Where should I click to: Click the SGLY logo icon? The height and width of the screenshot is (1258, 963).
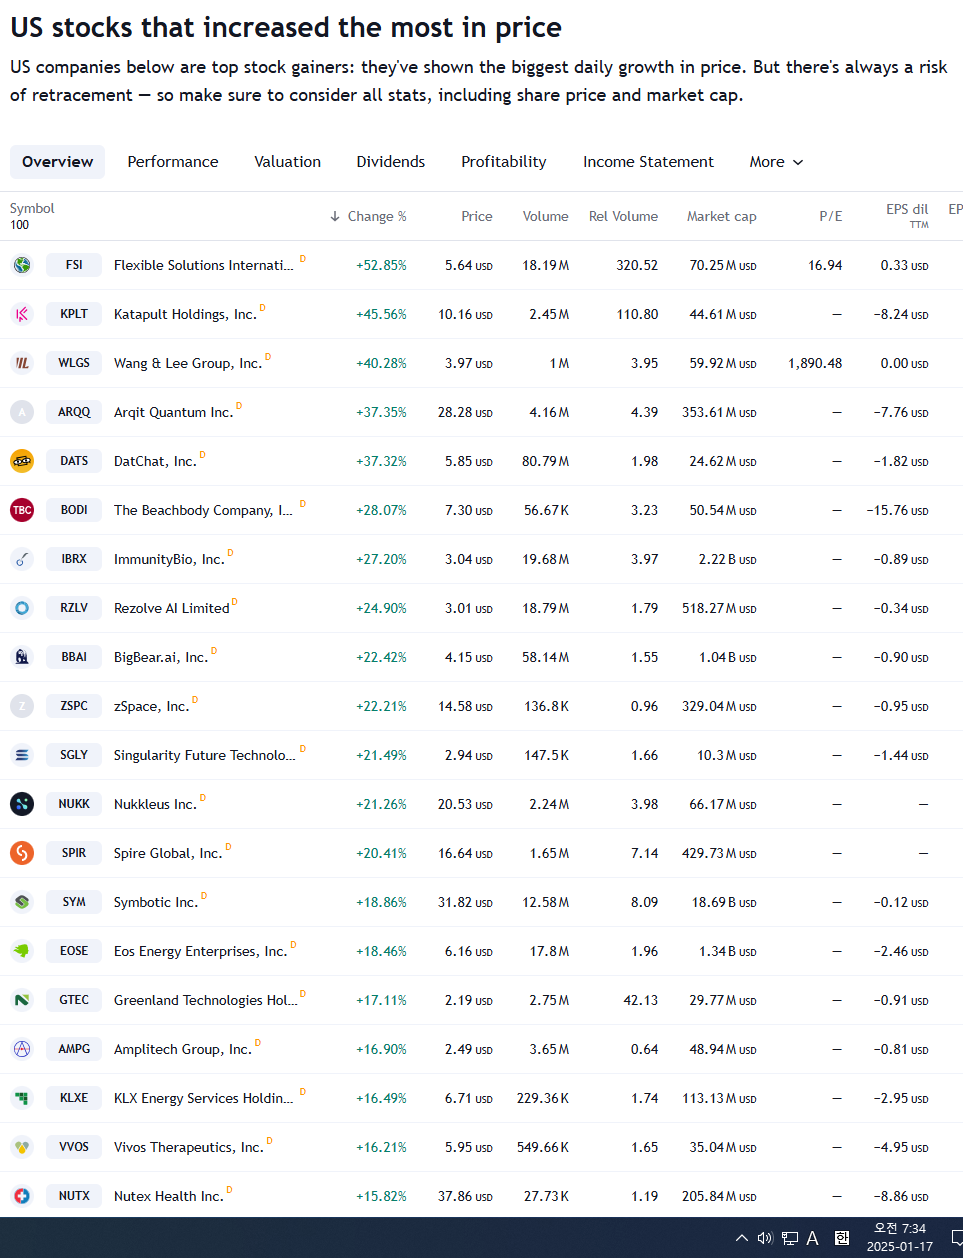[22, 755]
